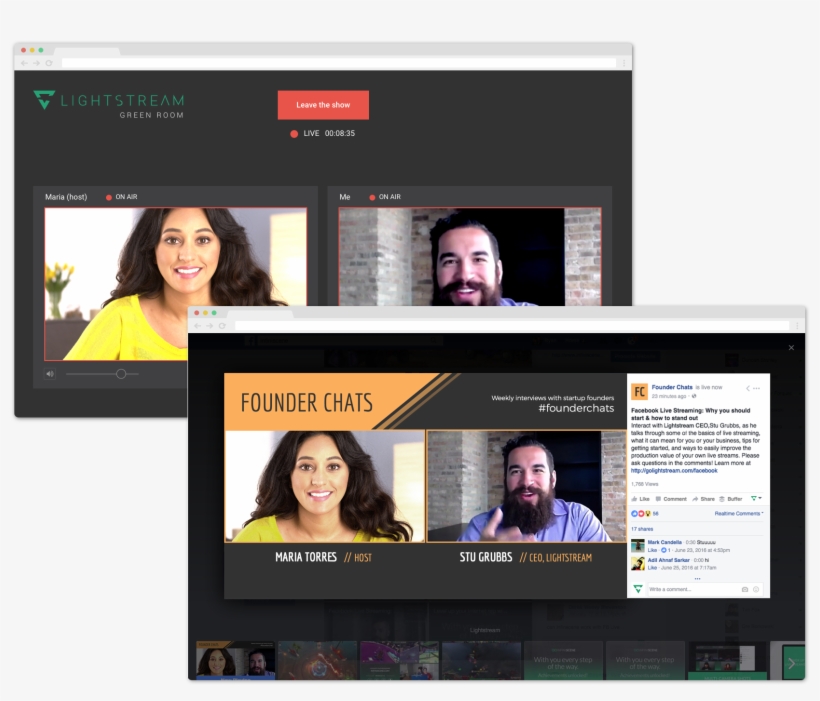Image resolution: width=820 pixels, height=701 pixels.
Task: Click the FC Founder Chats page avatar
Action: click(639, 391)
